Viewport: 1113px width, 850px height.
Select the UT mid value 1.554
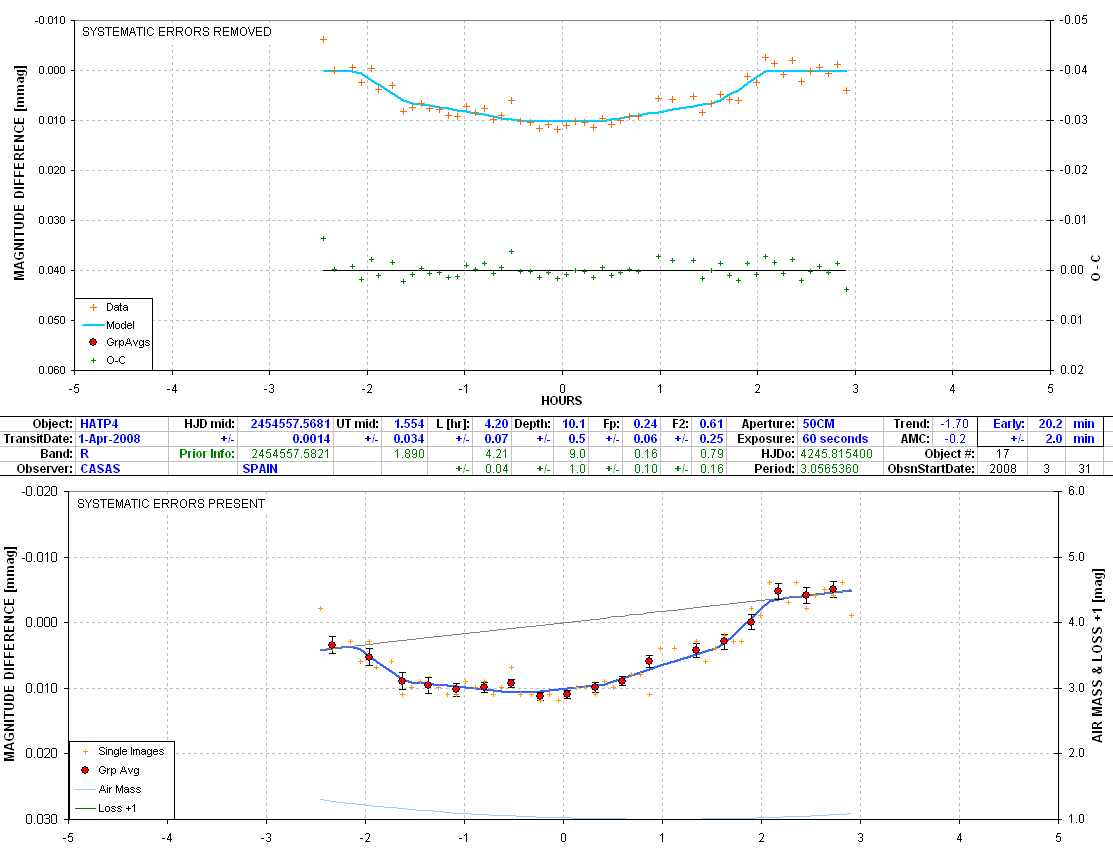pos(409,424)
